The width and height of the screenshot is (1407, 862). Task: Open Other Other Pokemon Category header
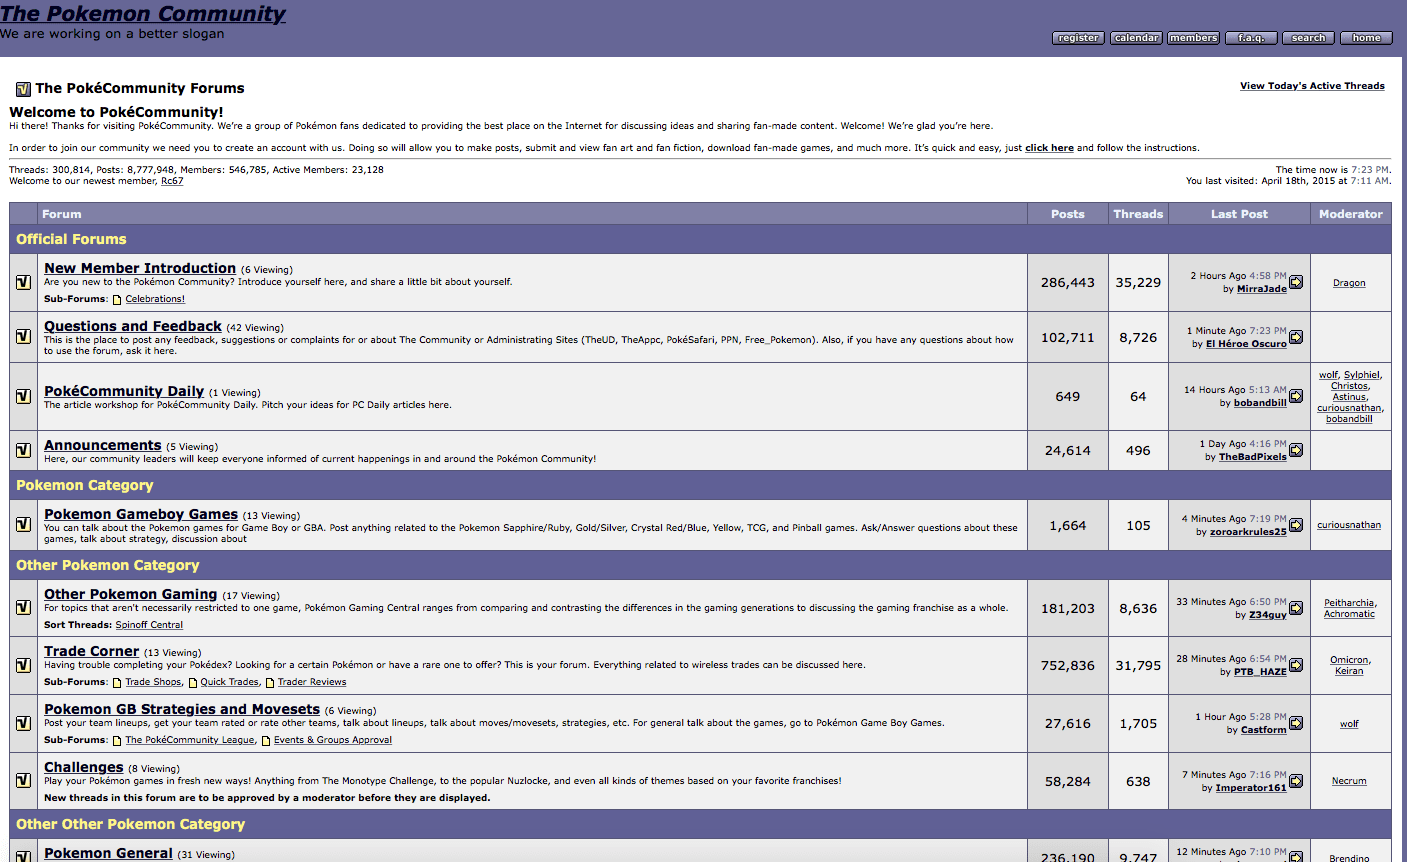130,824
